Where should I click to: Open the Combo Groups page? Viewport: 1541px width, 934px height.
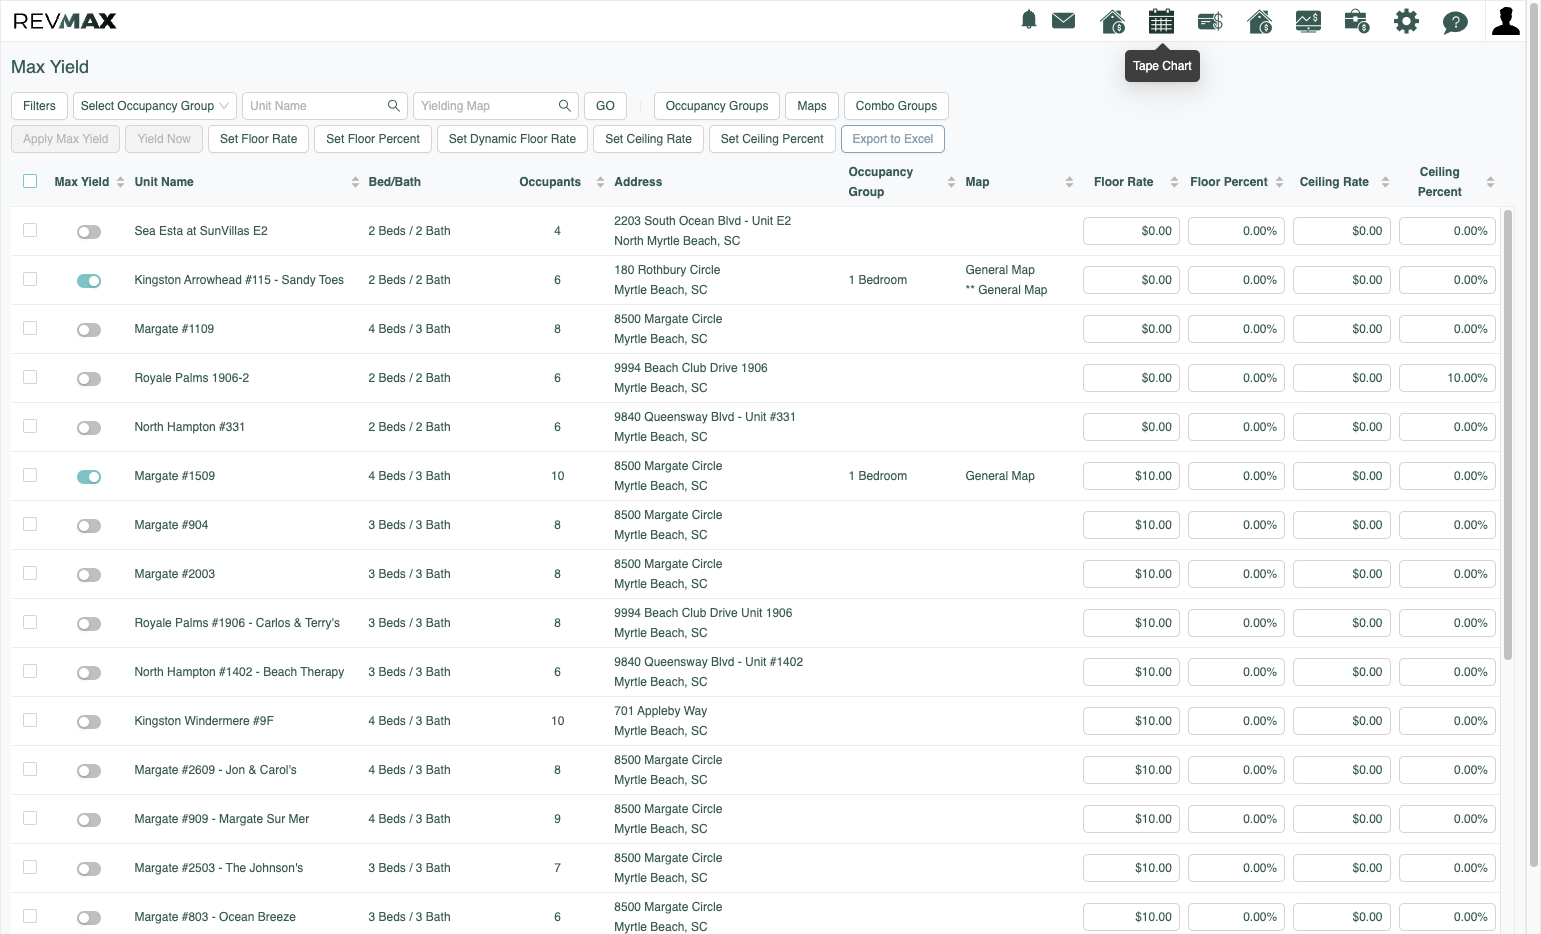click(x=896, y=106)
